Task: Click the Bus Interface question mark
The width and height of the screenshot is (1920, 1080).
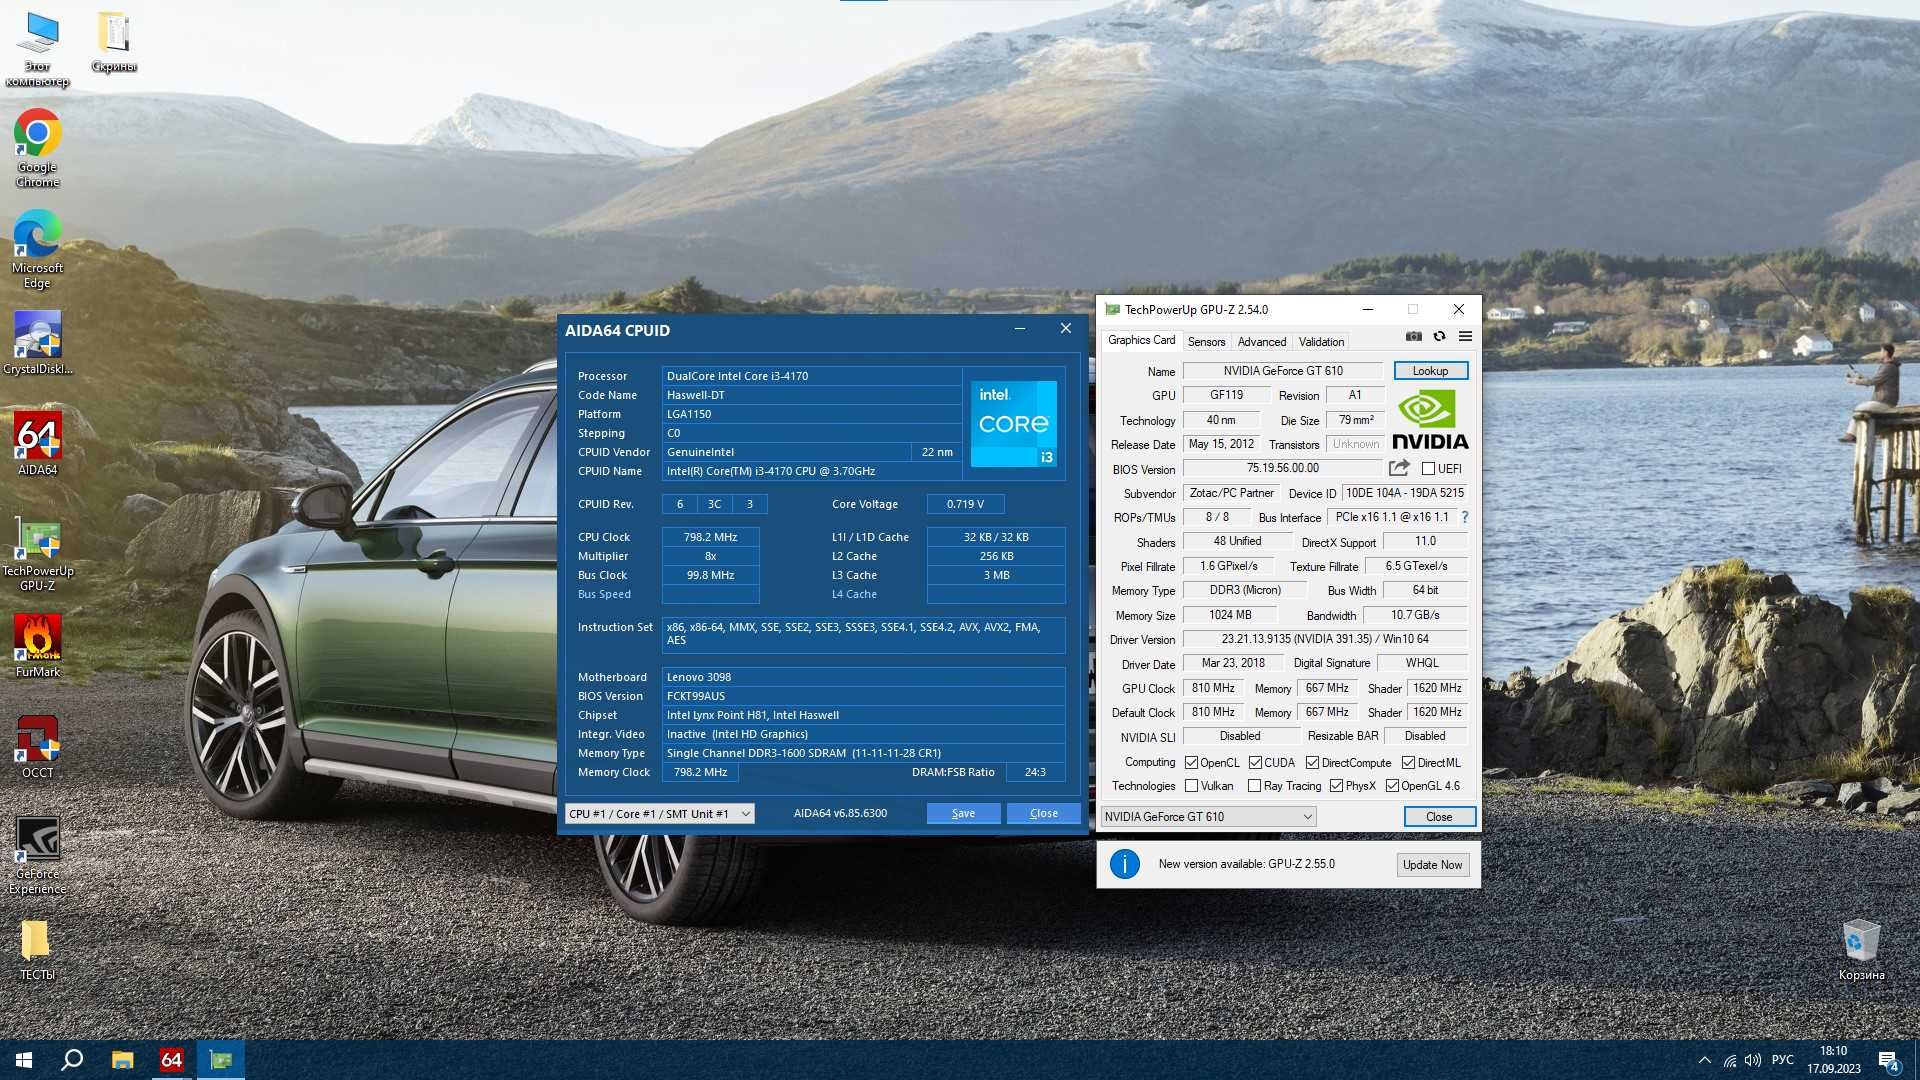Action: [1465, 517]
